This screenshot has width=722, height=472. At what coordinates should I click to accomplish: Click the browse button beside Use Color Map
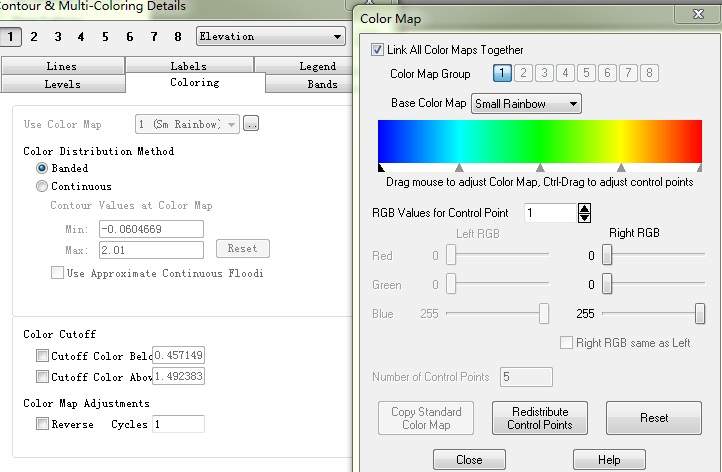pyautogui.click(x=251, y=124)
